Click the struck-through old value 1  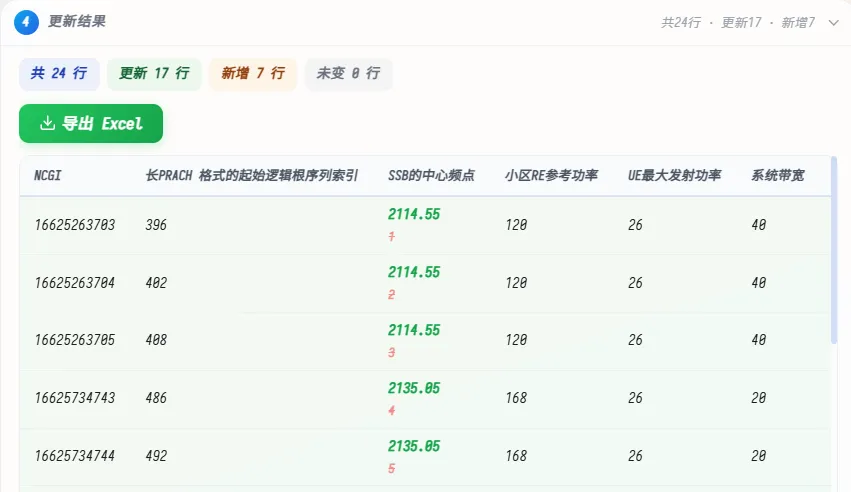[x=392, y=237]
